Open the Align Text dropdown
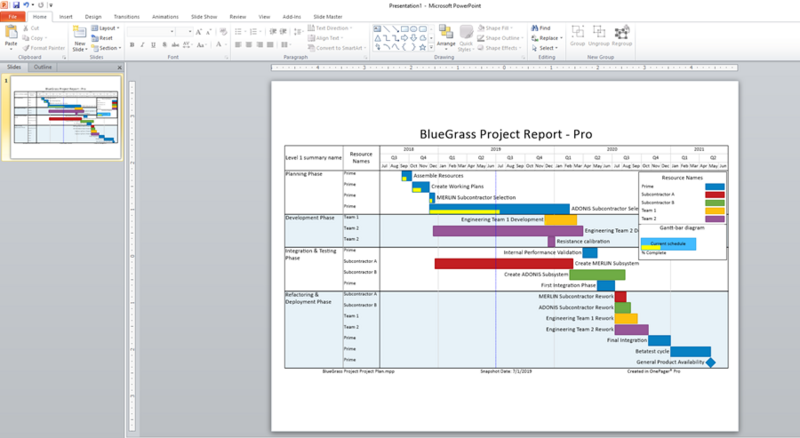The height and width of the screenshot is (438, 800). coord(326,38)
